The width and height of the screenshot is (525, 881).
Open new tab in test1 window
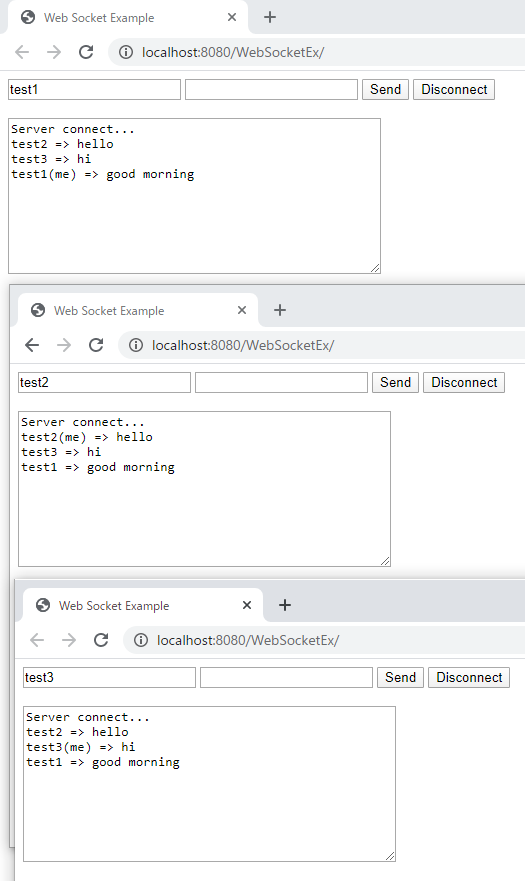pos(270,17)
